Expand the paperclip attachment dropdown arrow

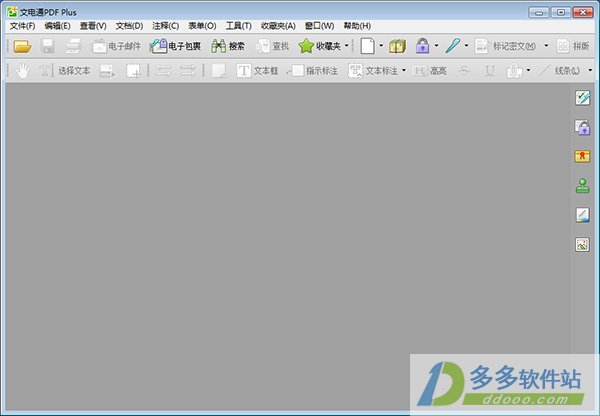pos(528,70)
